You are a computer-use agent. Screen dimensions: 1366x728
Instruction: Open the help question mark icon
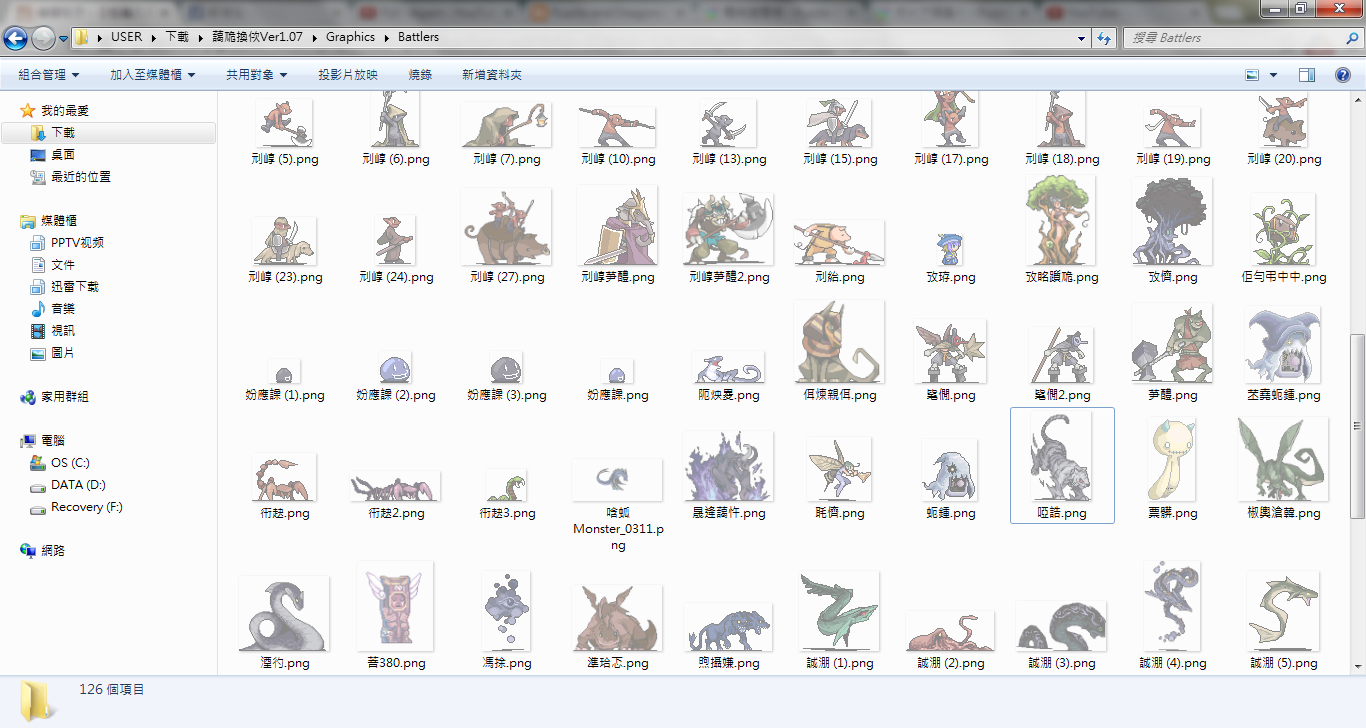pyautogui.click(x=1342, y=75)
